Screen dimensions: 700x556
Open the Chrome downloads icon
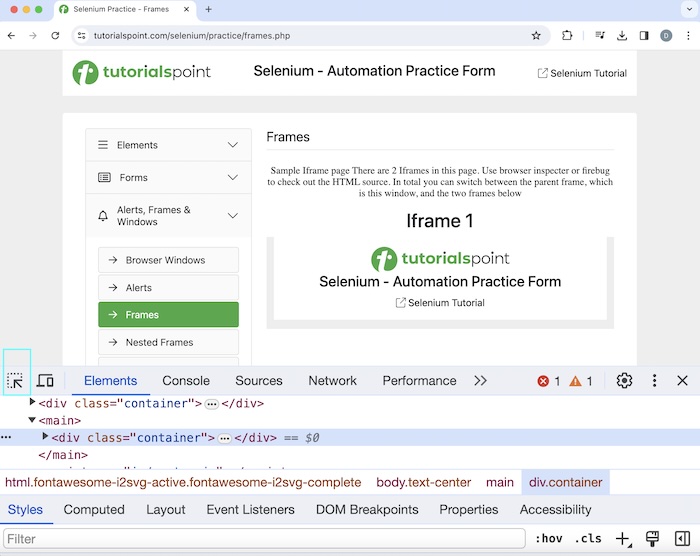[x=622, y=35]
